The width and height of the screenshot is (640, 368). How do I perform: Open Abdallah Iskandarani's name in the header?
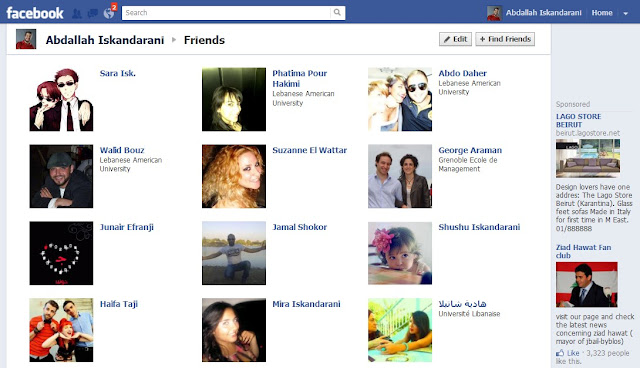tap(543, 13)
